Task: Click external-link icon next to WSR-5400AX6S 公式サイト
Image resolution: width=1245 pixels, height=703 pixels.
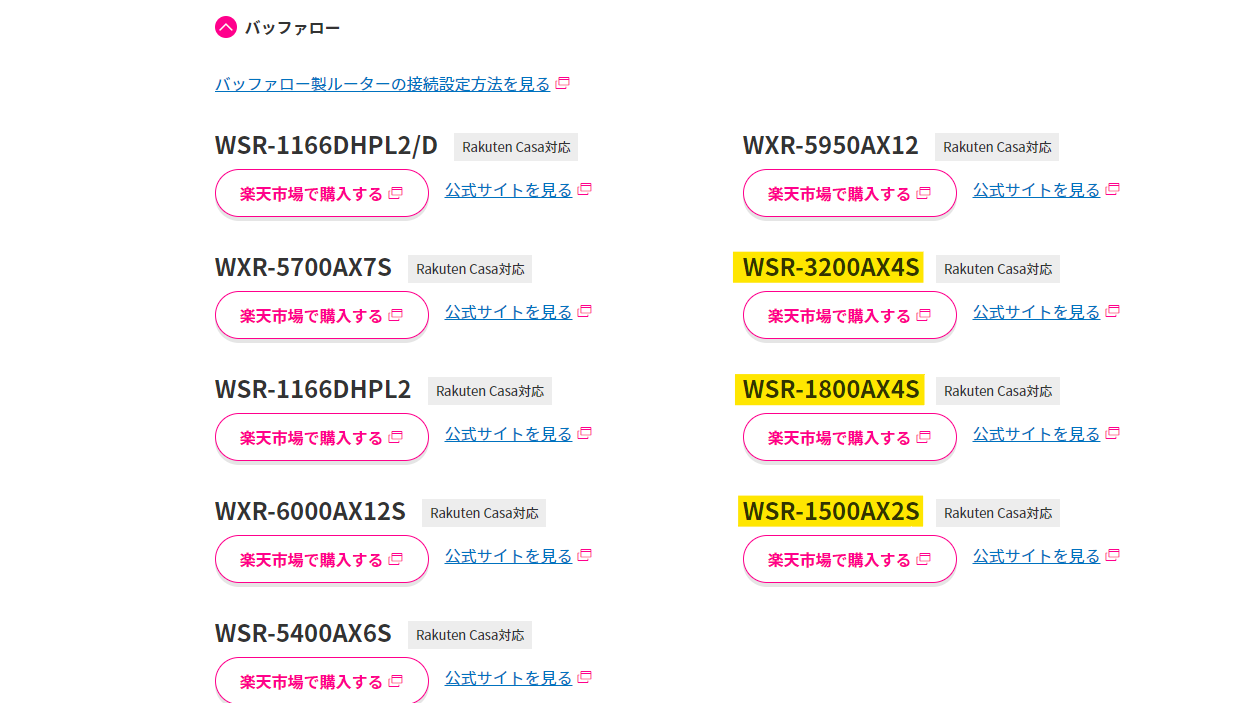Action: (584, 677)
